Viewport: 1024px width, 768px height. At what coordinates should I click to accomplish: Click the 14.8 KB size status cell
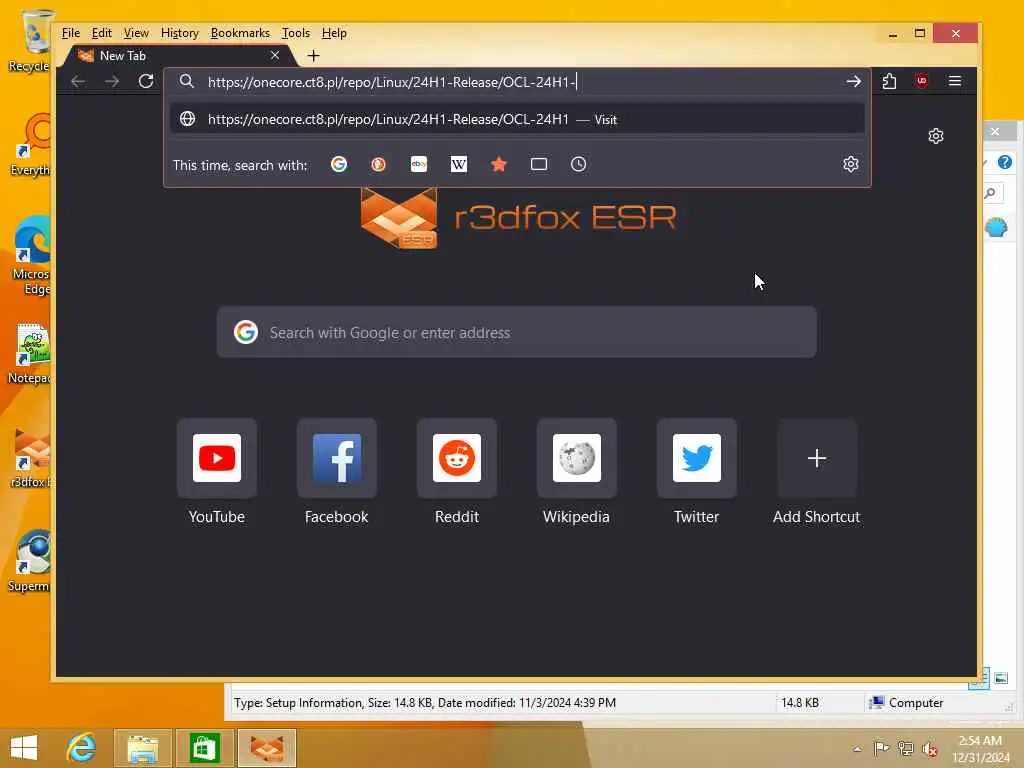tap(800, 703)
